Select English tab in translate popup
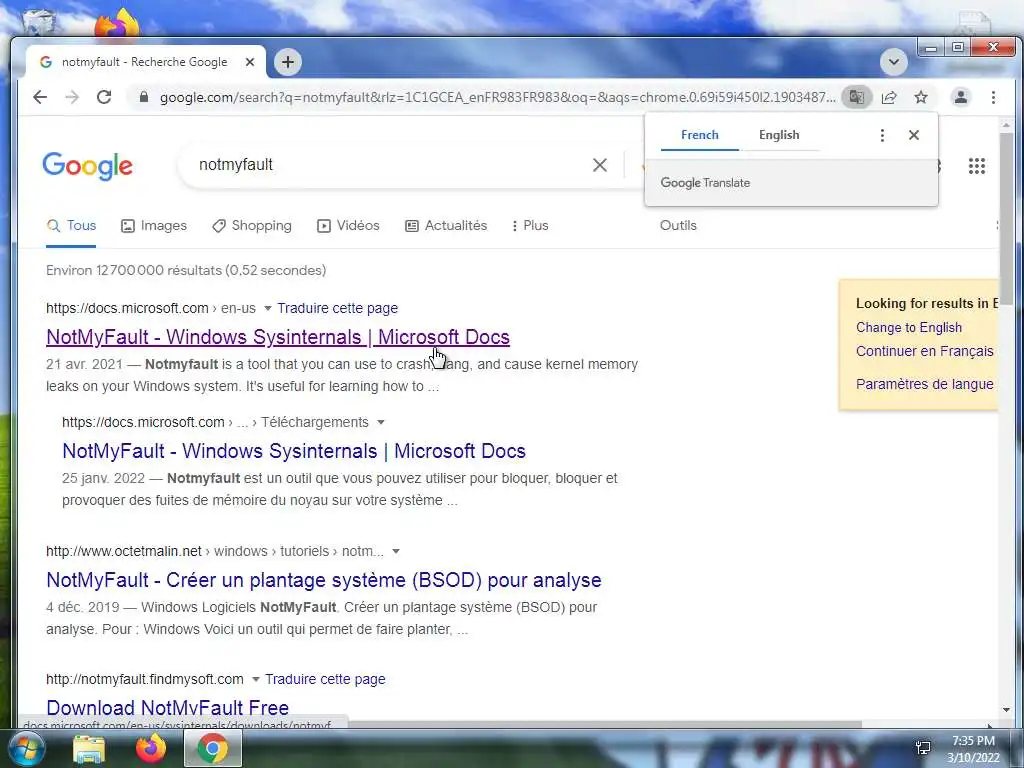 click(779, 135)
